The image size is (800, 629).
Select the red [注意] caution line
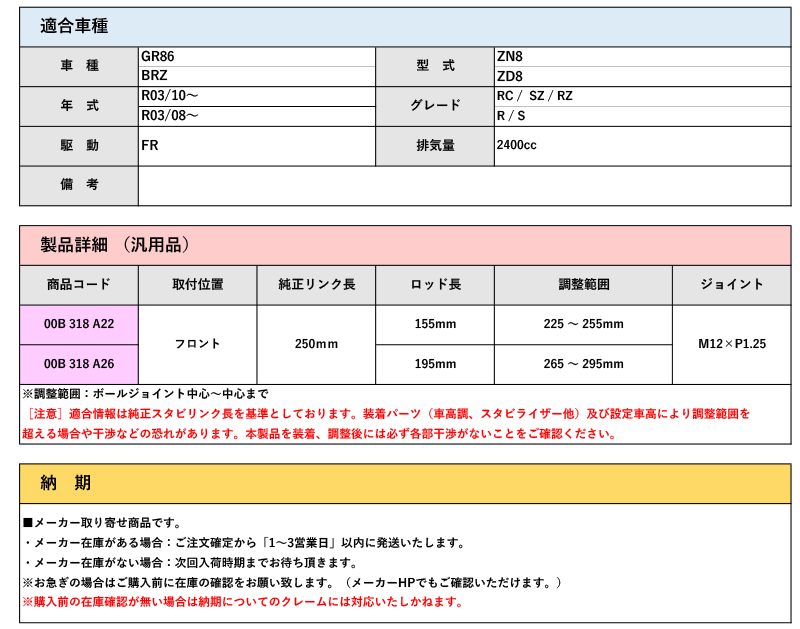386,414
